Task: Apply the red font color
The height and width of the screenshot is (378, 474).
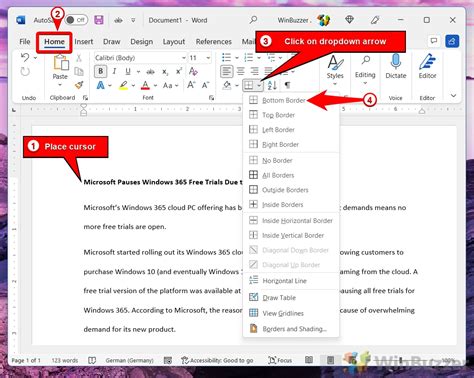Action: (145, 86)
